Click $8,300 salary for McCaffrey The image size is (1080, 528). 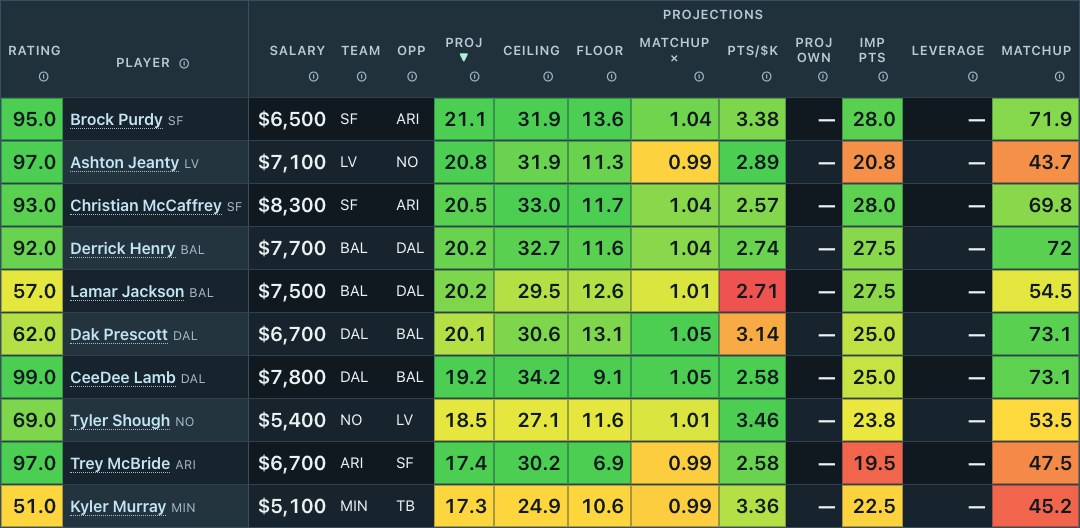(292, 205)
